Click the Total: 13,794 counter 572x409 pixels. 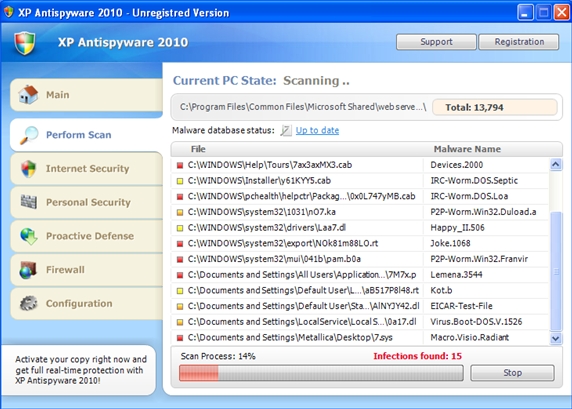point(495,107)
